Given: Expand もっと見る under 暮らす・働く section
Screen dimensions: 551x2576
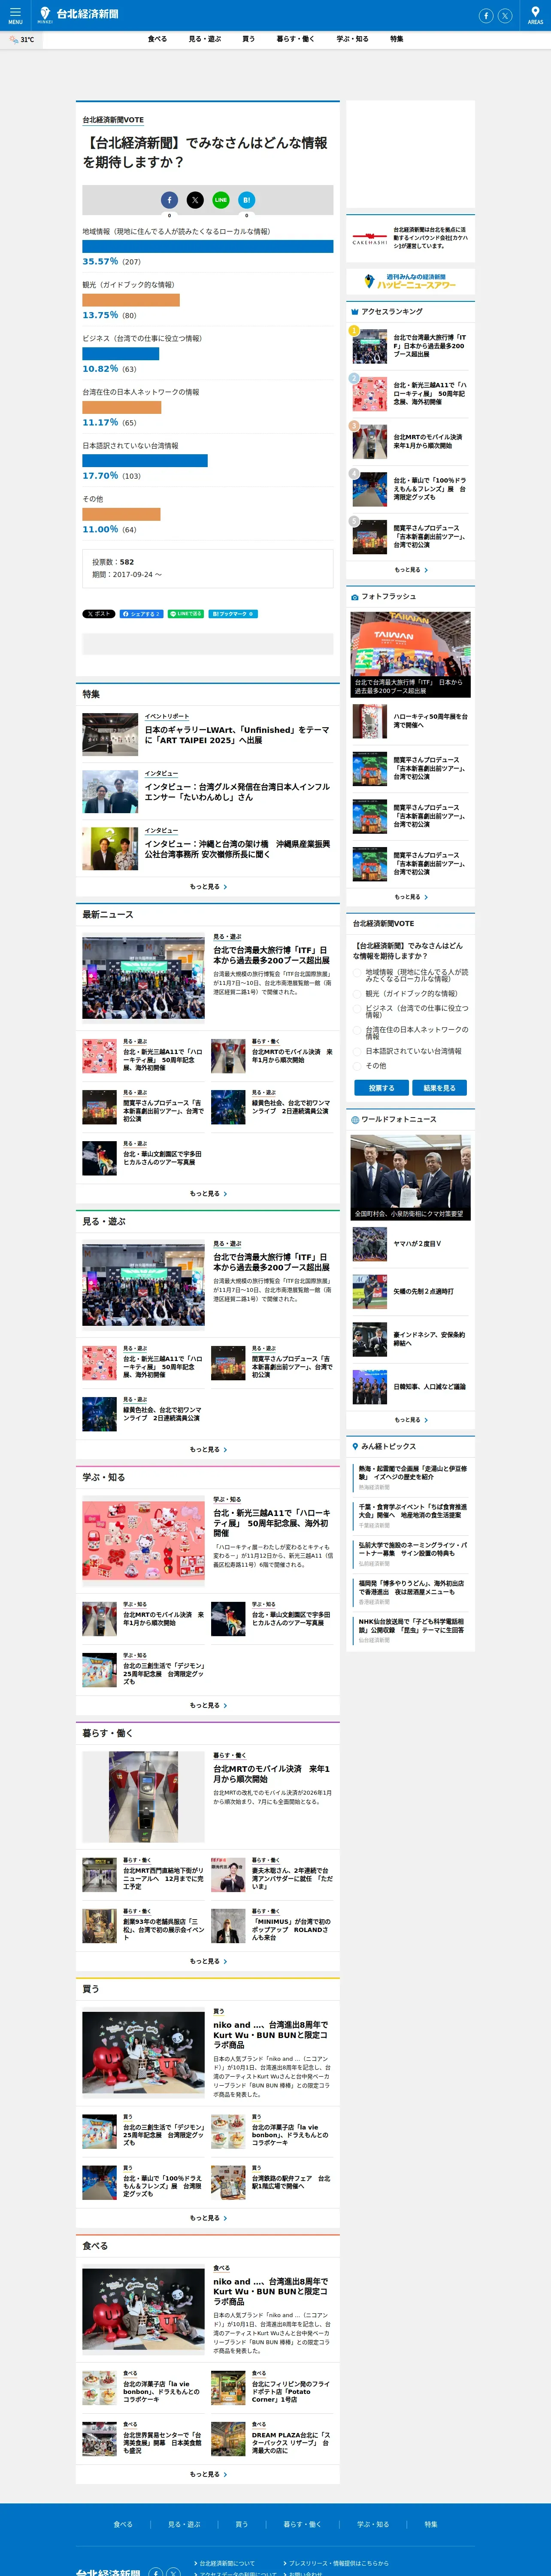Looking at the screenshot, I should pos(208,1962).
